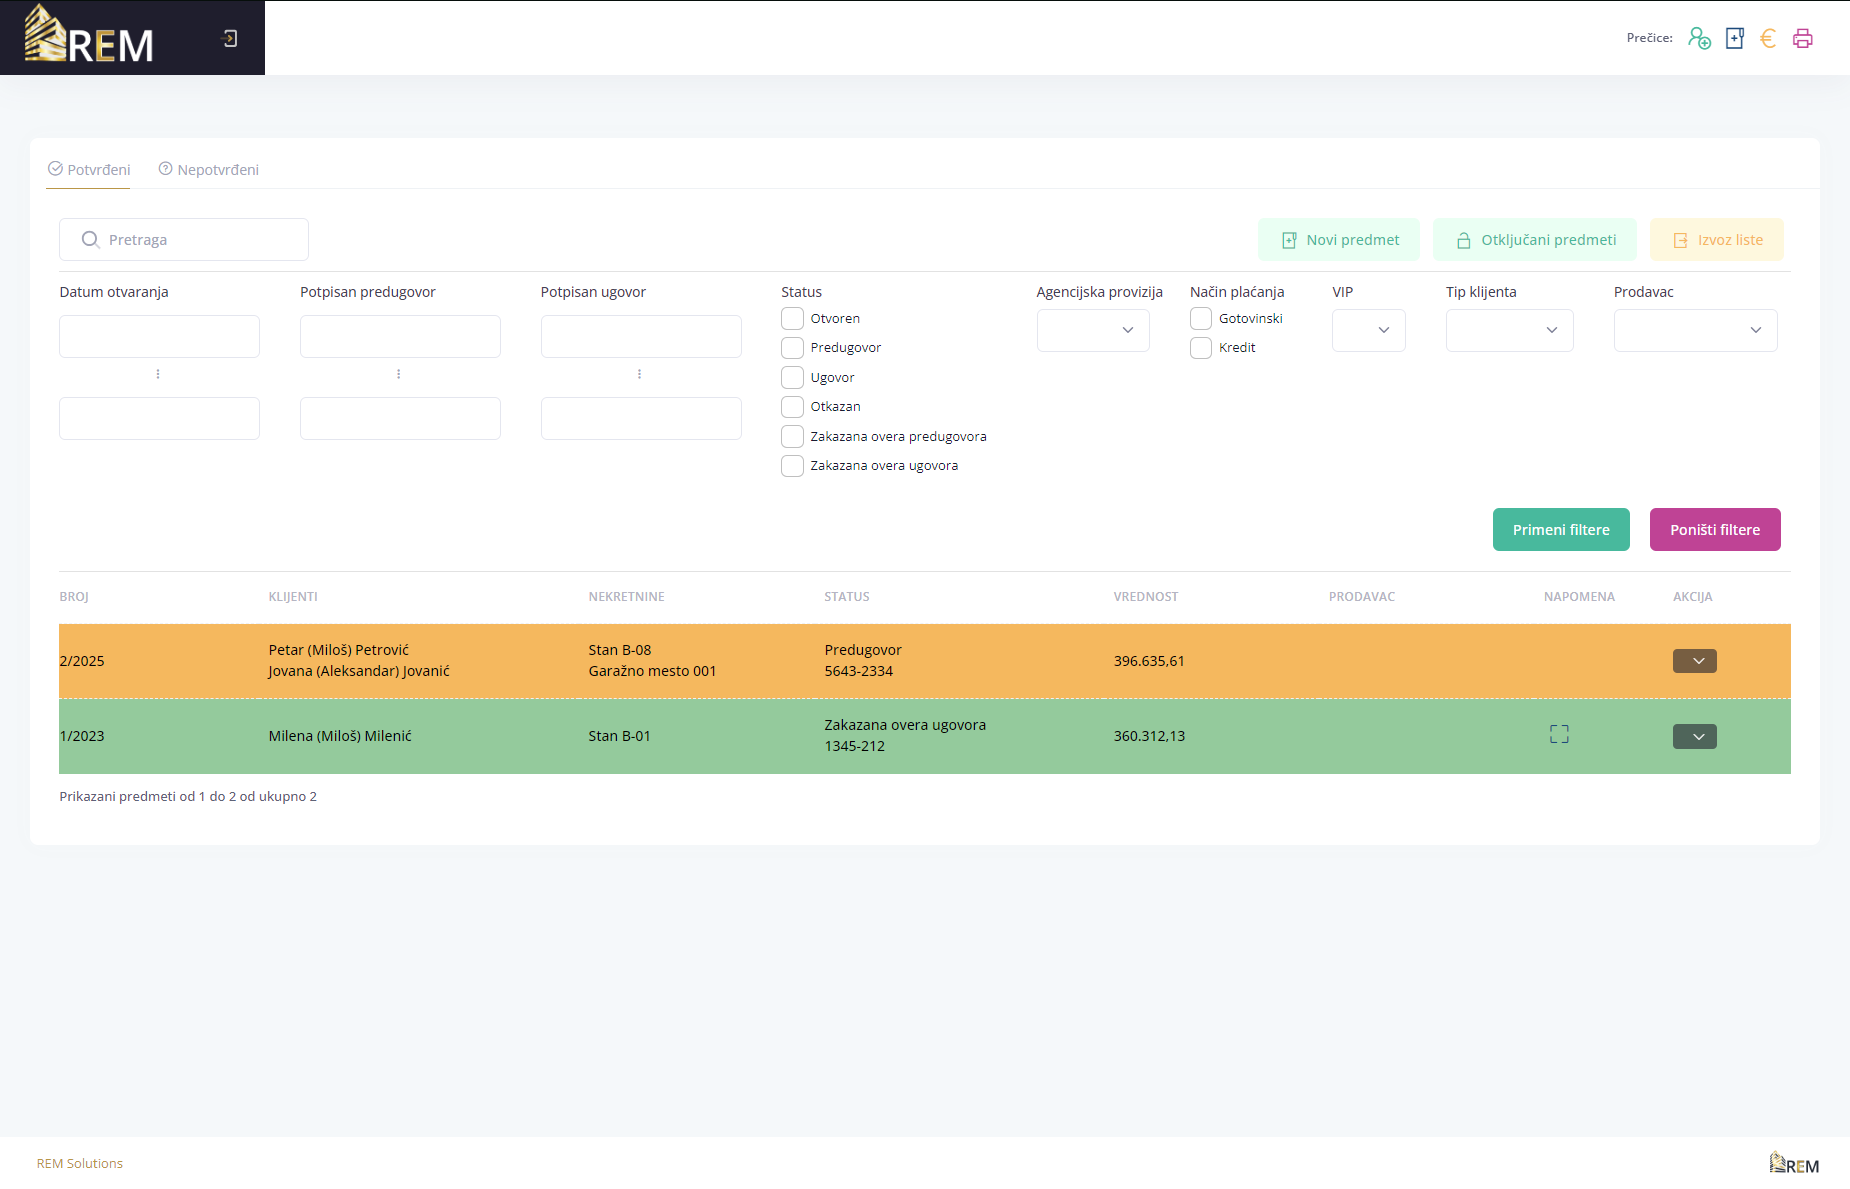The height and width of the screenshot is (1189, 1850).
Task: Select the Potvrđeni tab
Action: [89, 170]
